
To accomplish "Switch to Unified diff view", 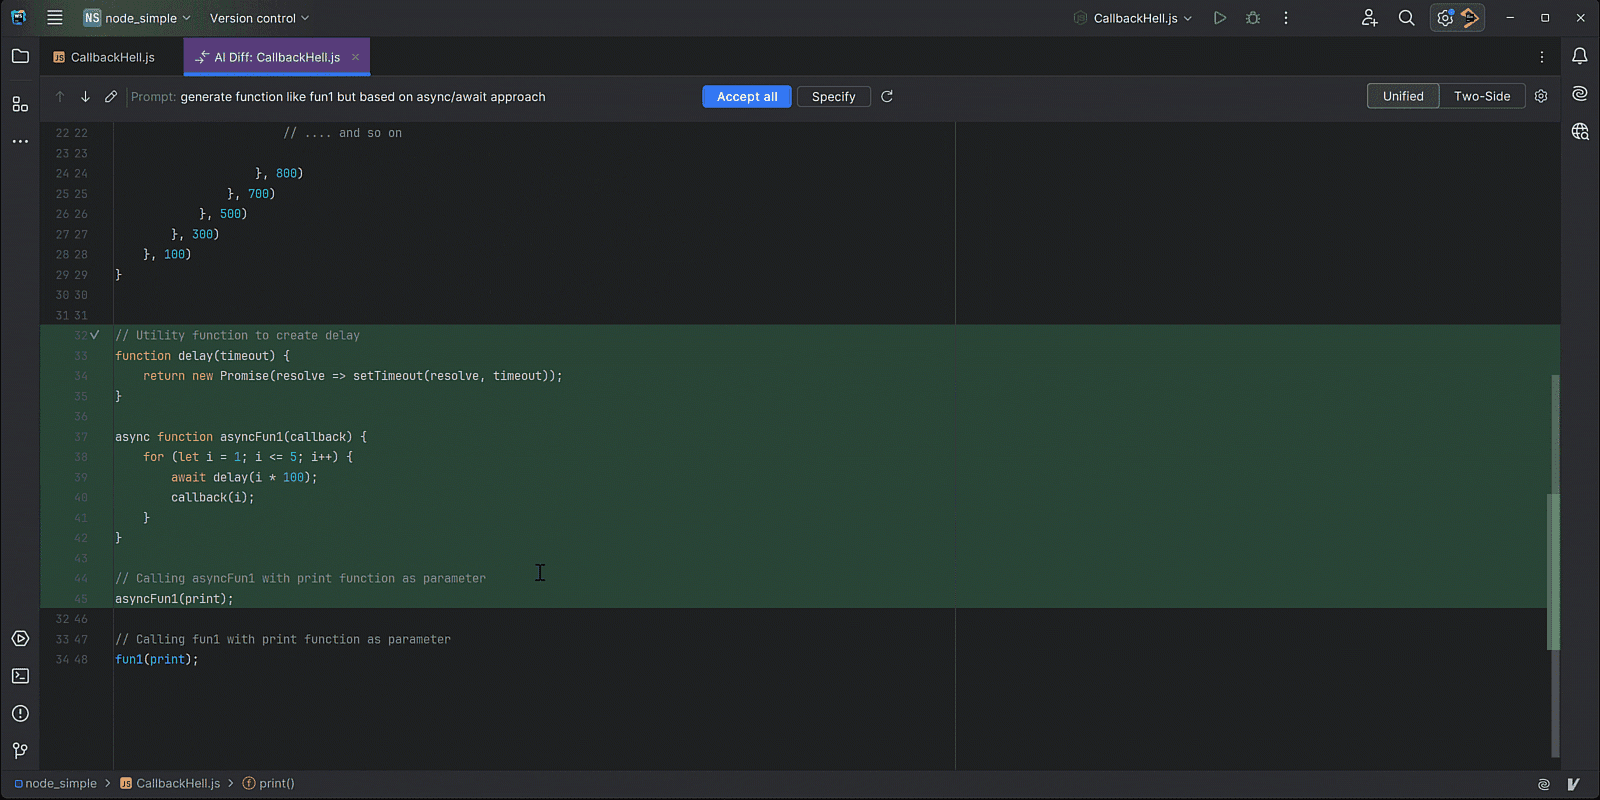I will pos(1403,96).
